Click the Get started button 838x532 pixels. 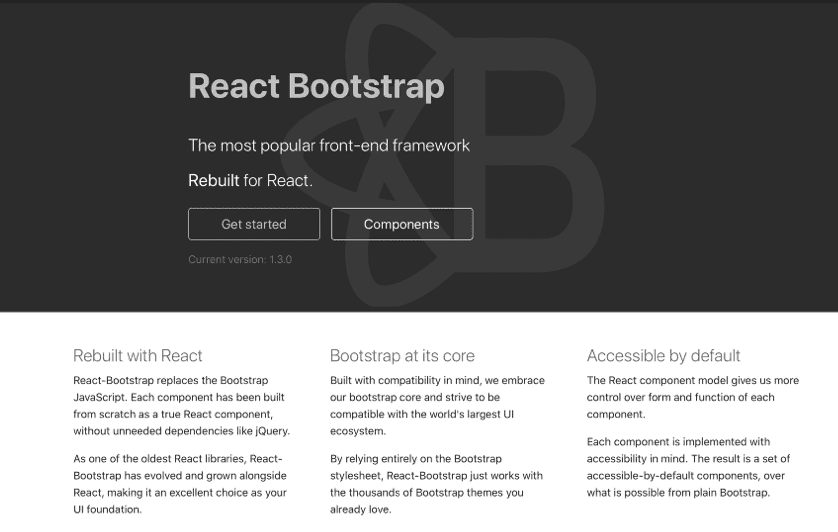[254, 224]
